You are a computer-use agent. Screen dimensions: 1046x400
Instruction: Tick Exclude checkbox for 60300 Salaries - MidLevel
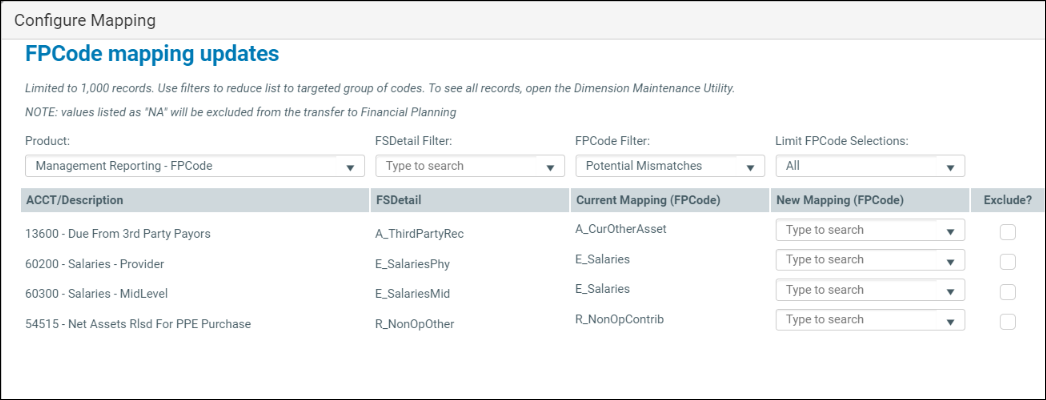[x=1008, y=292]
